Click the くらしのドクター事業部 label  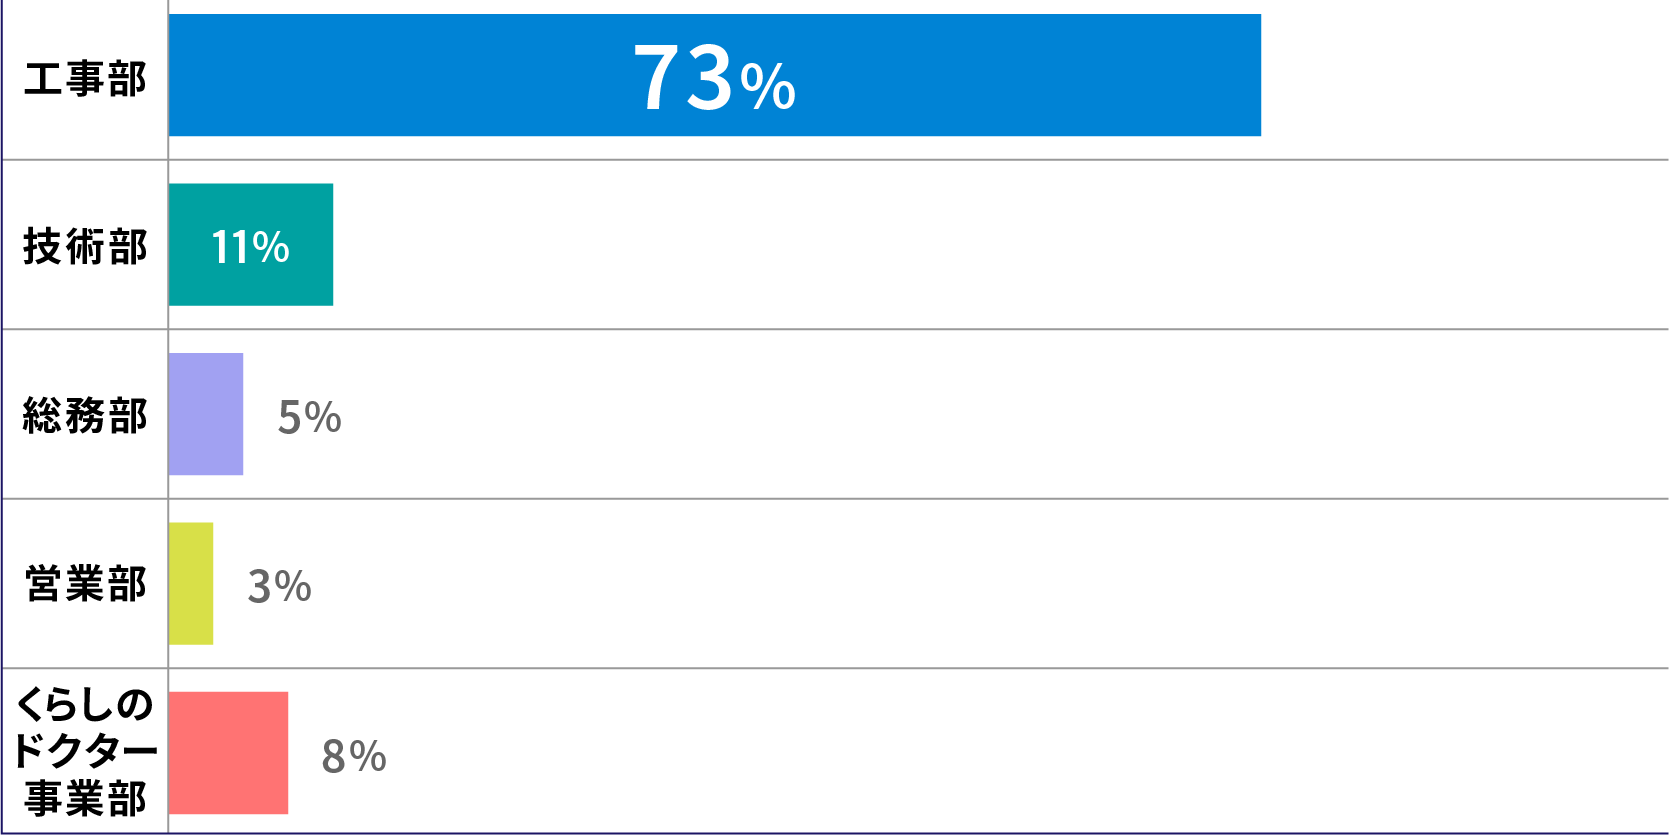pos(85,752)
